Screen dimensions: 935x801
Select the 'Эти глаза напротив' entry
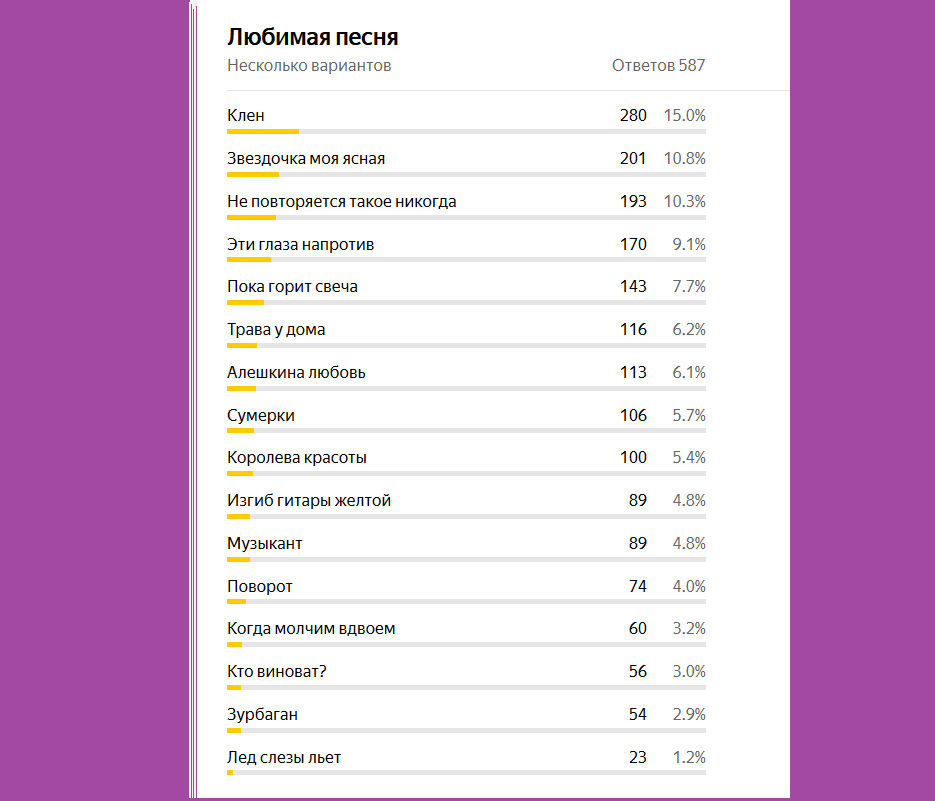(301, 245)
